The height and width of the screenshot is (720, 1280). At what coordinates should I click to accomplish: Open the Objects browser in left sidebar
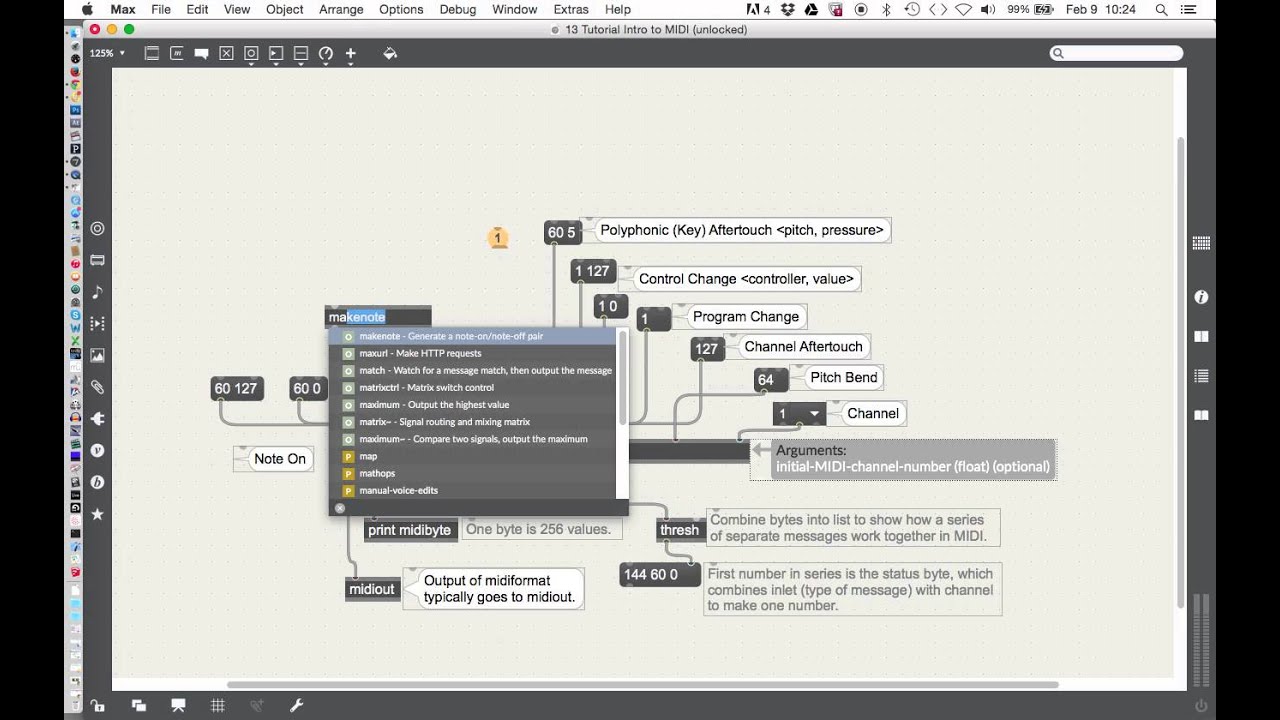tap(97, 228)
